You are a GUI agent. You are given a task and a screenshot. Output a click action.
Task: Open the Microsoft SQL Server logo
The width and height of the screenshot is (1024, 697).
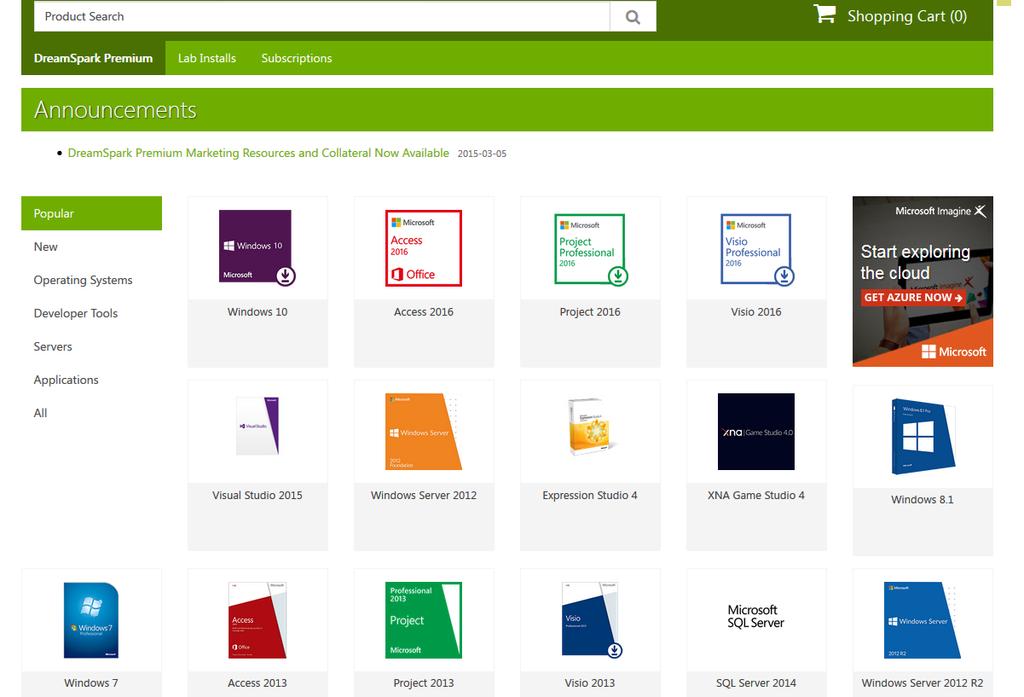pos(756,616)
